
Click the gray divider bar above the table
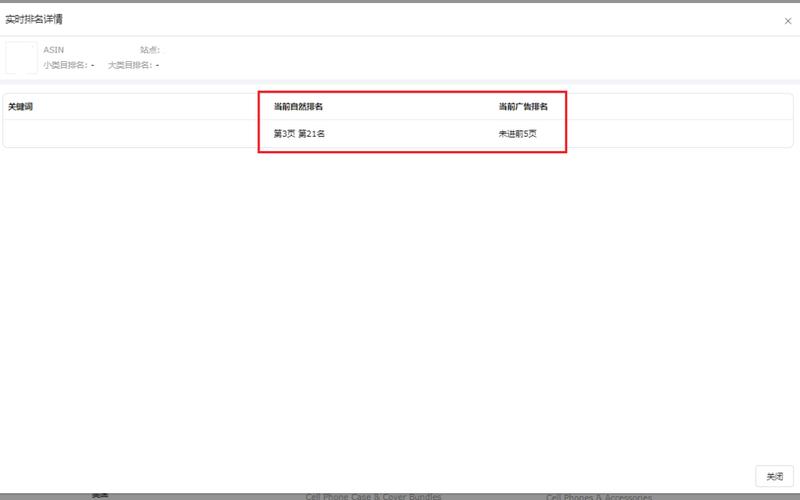(400, 82)
